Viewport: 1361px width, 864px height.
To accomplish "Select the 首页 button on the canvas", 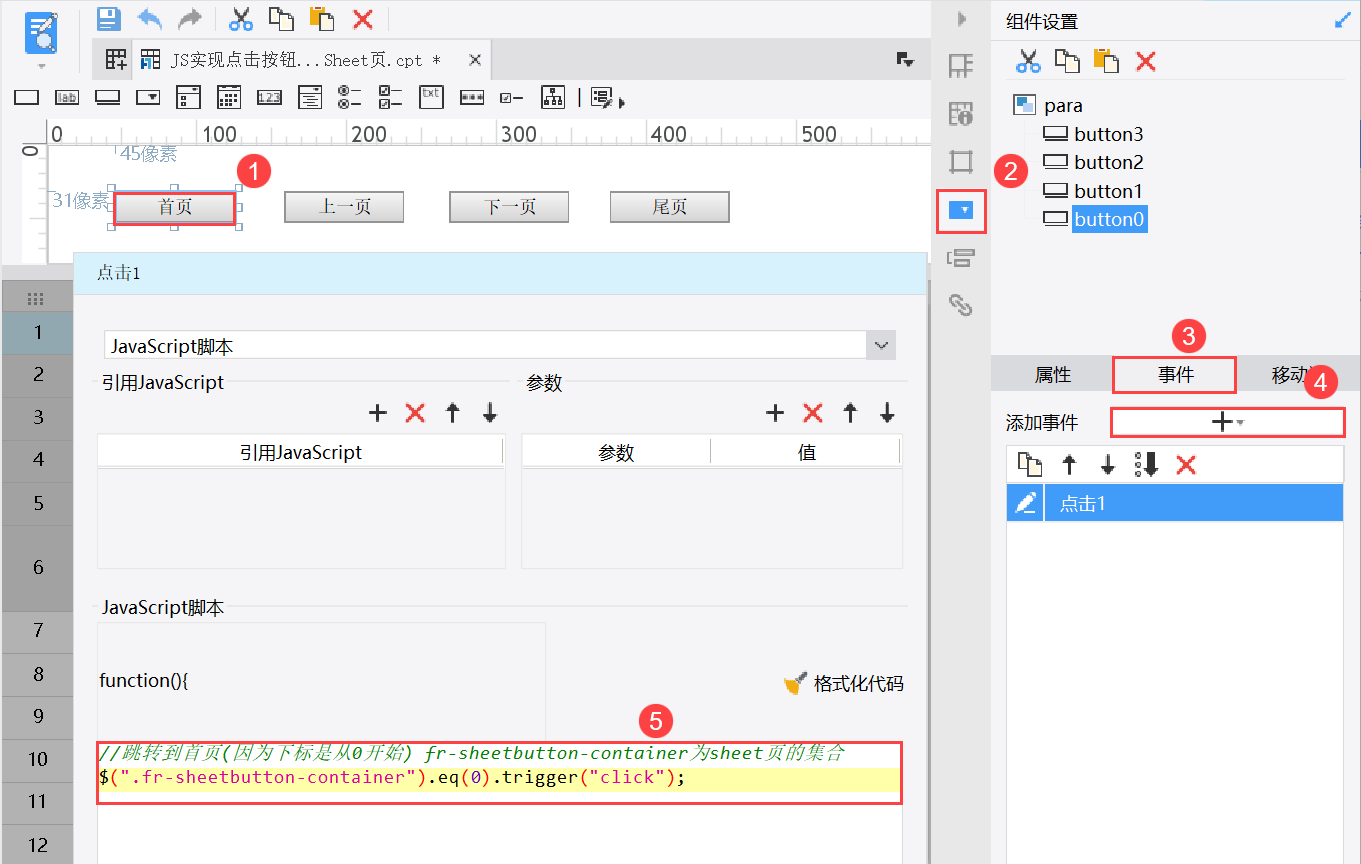I will [x=175, y=207].
